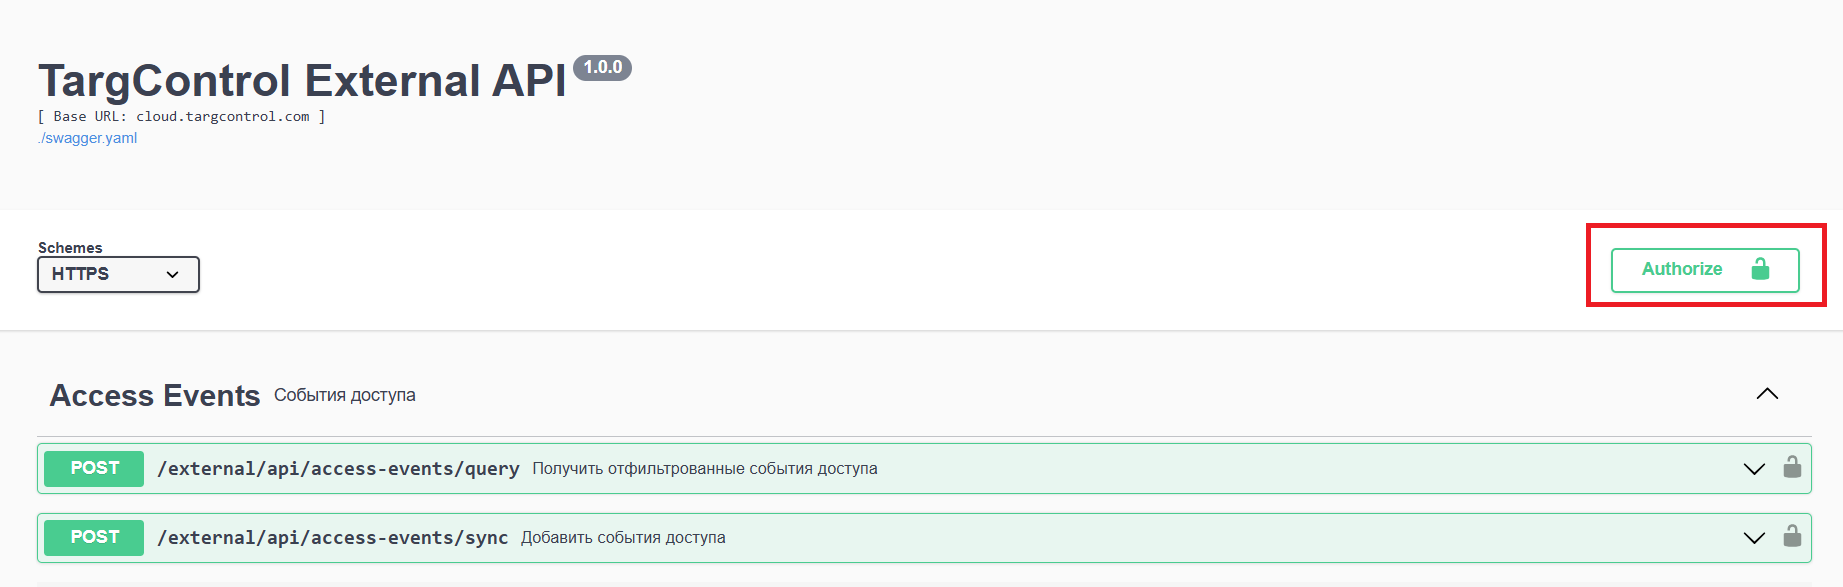Image resolution: width=1843 pixels, height=587 pixels.
Task: Click the "Получить отфильтрованные события доступа" description
Action: click(704, 469)
